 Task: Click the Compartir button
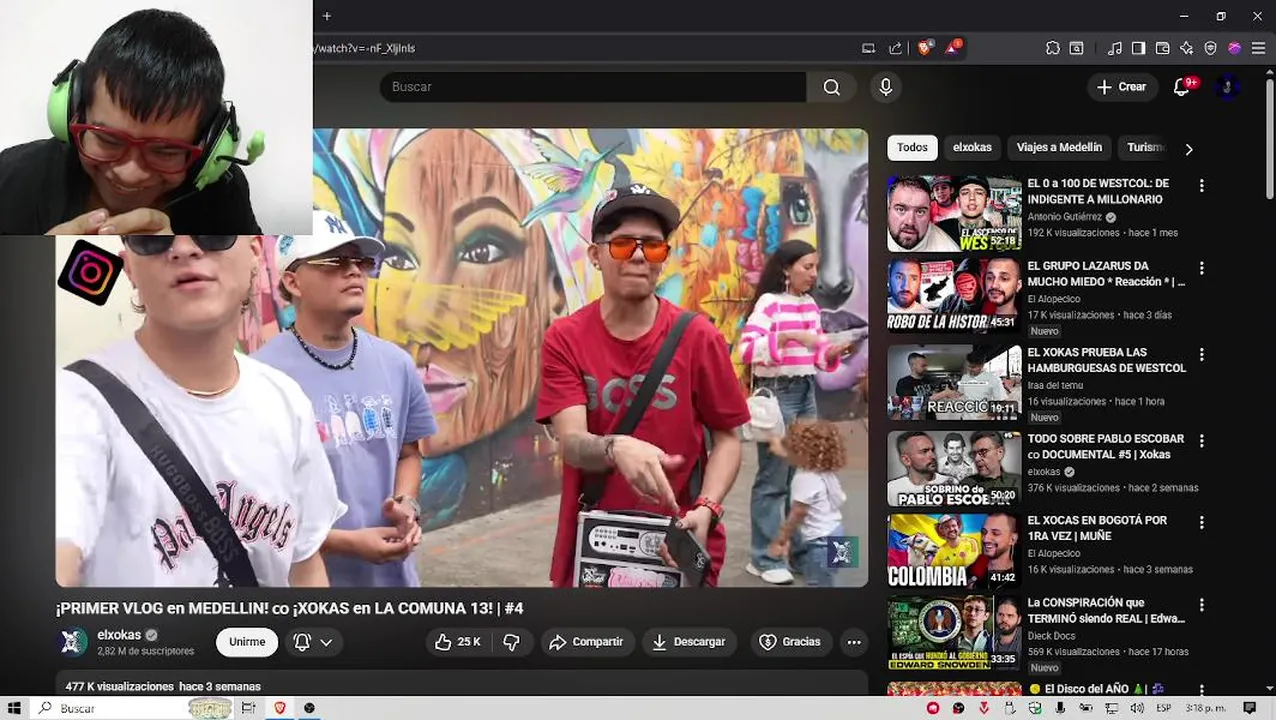[587, 642]
